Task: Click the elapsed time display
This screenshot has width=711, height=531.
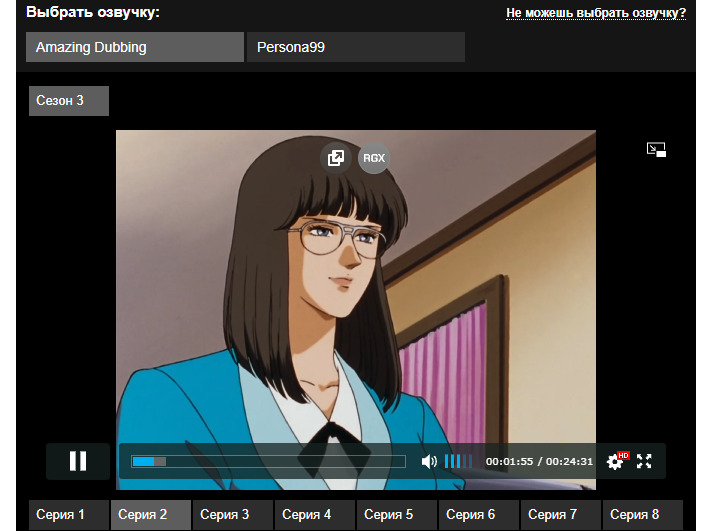Action: 509,462
